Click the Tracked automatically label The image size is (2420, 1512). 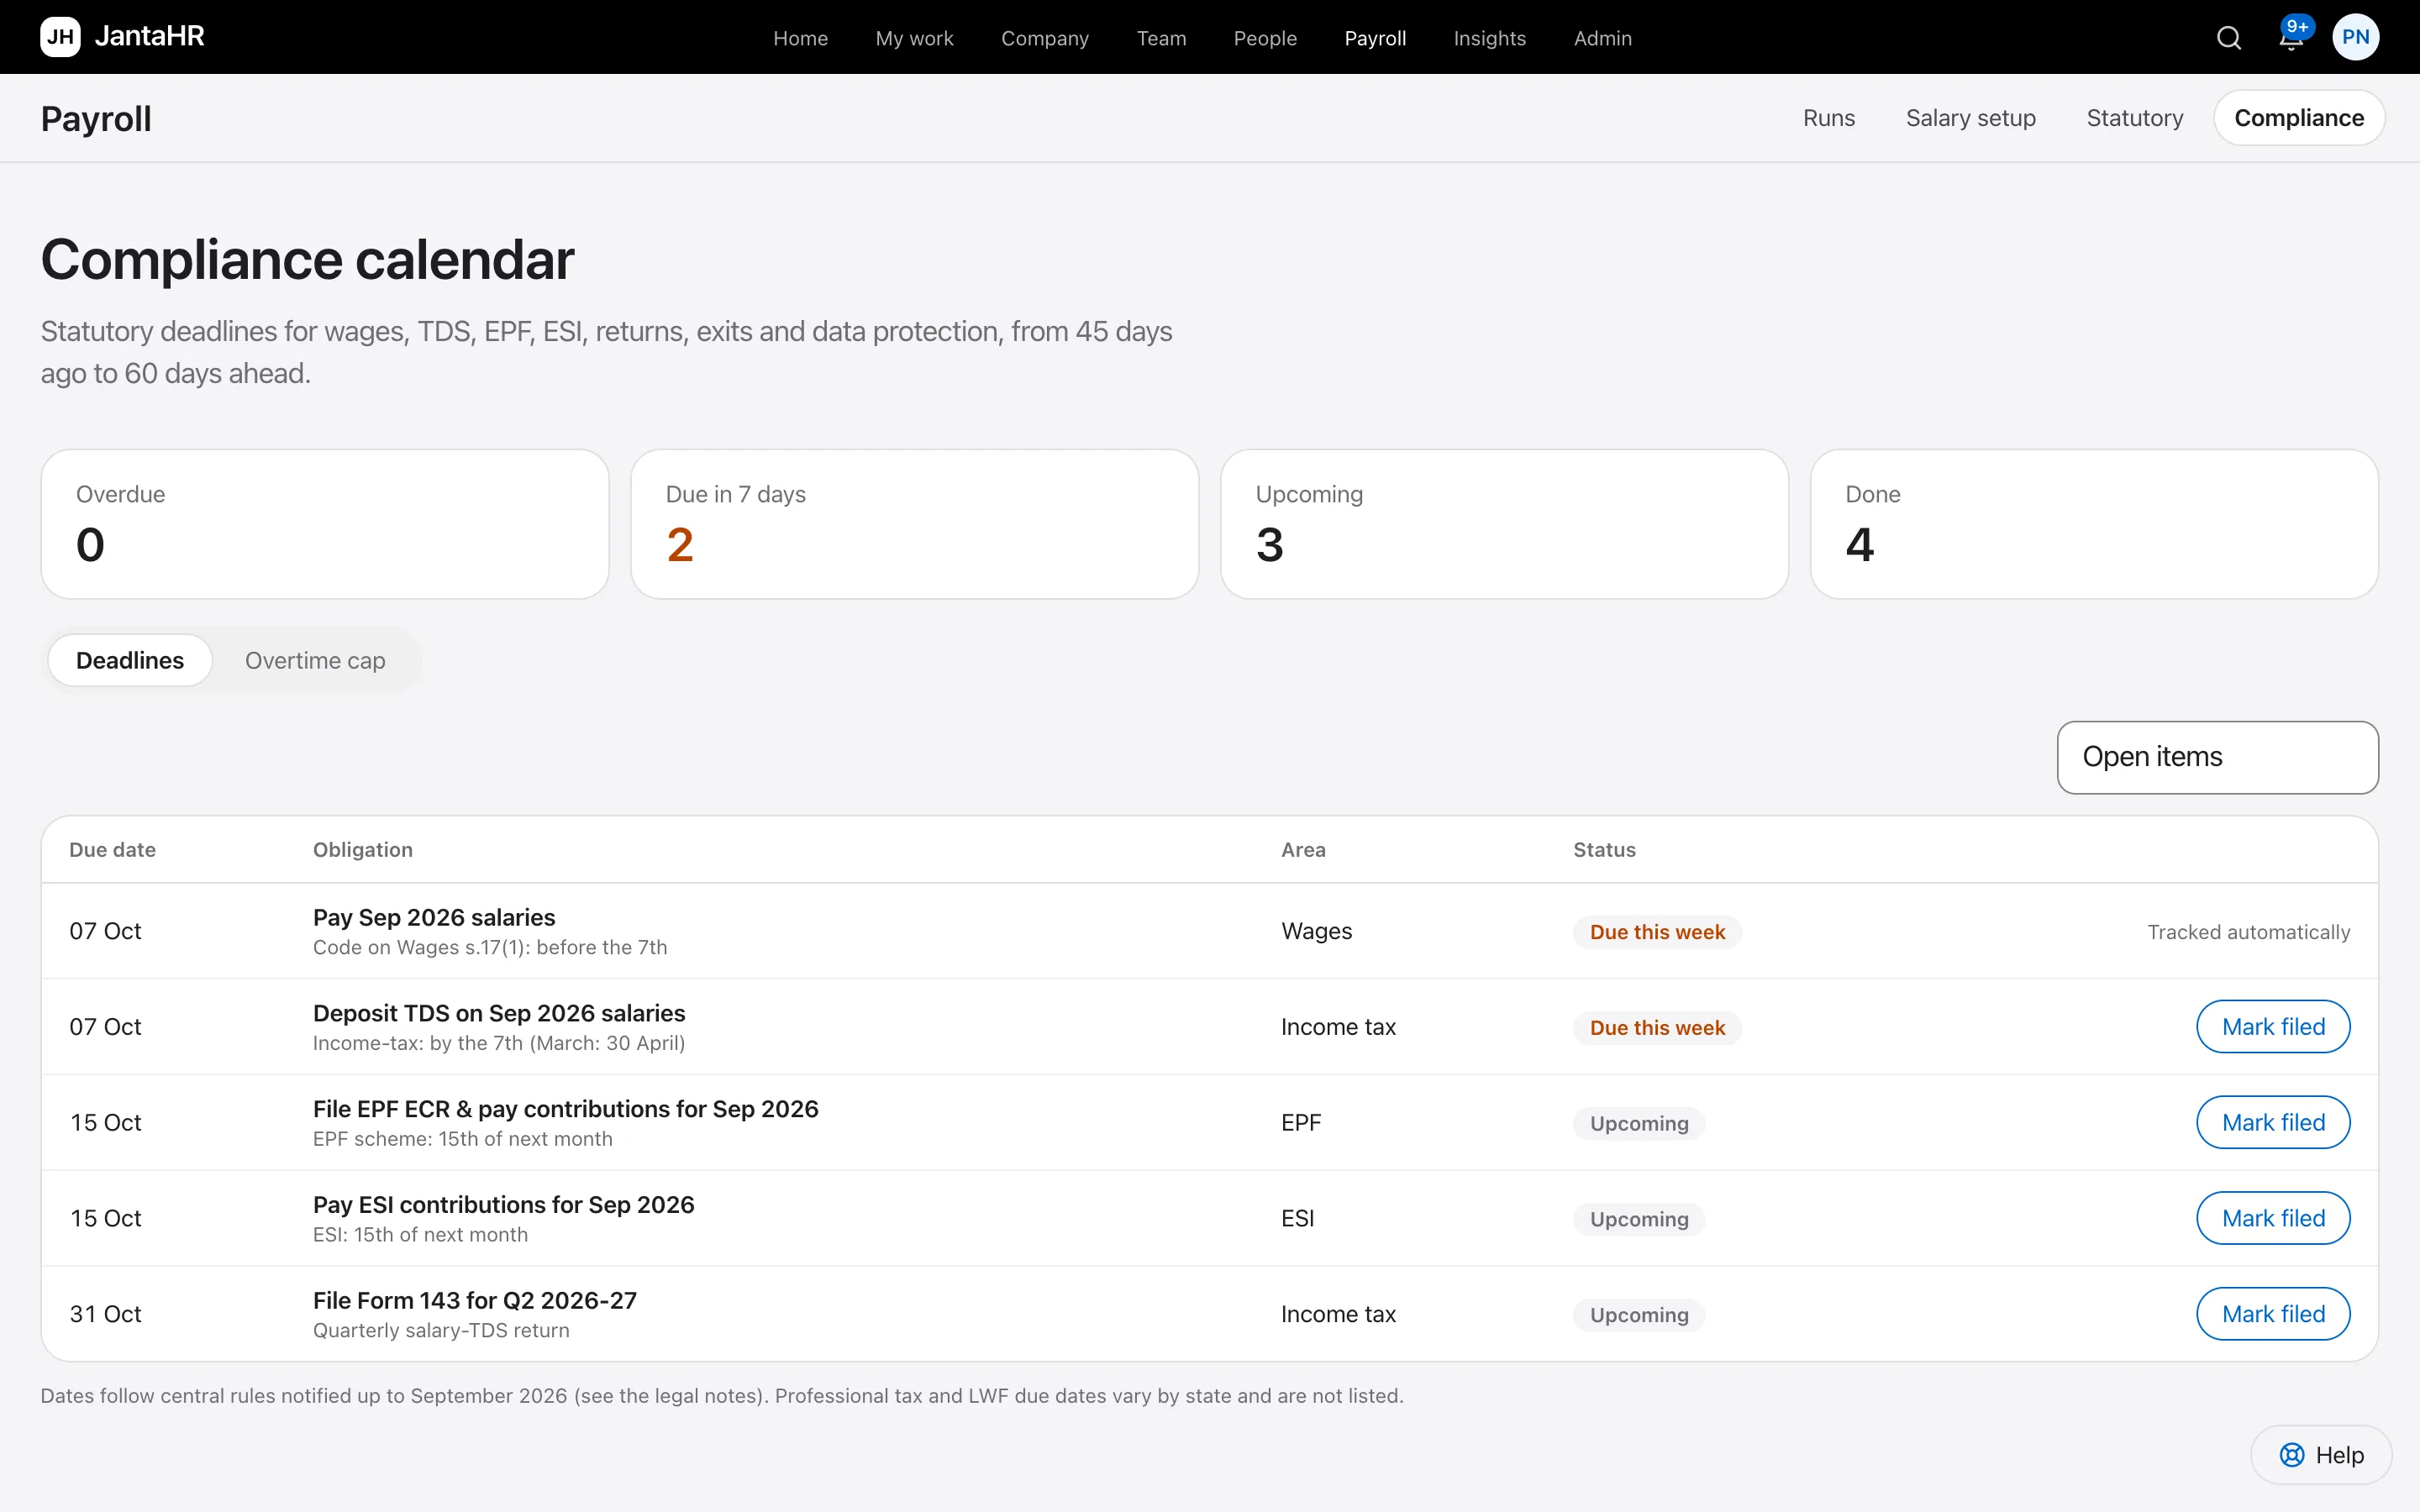tap(2248, 932)
